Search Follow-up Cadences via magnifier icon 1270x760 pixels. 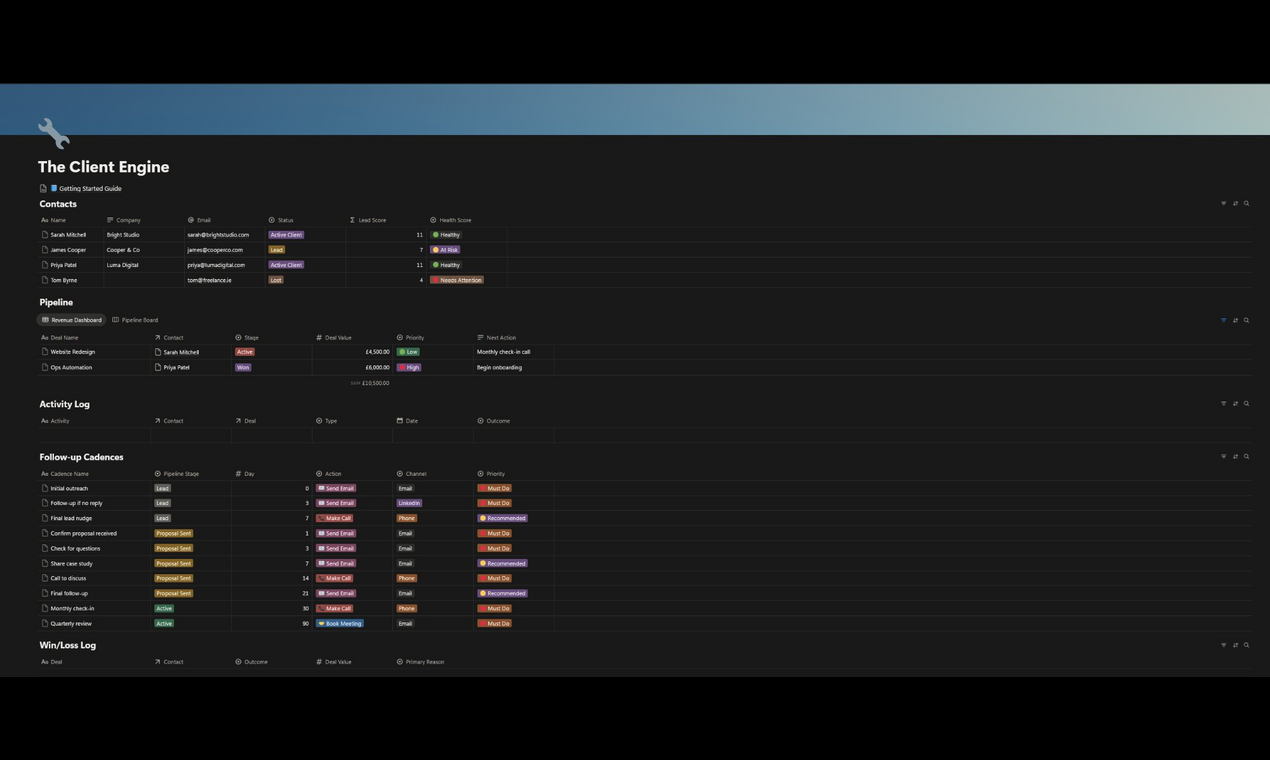(1246, 456)
